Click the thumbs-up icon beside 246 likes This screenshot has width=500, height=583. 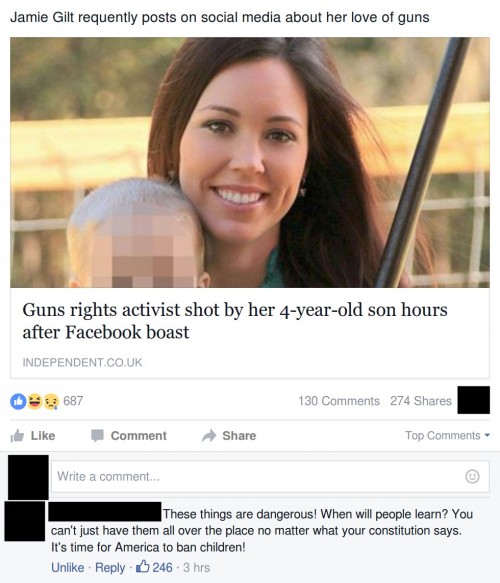143,567
